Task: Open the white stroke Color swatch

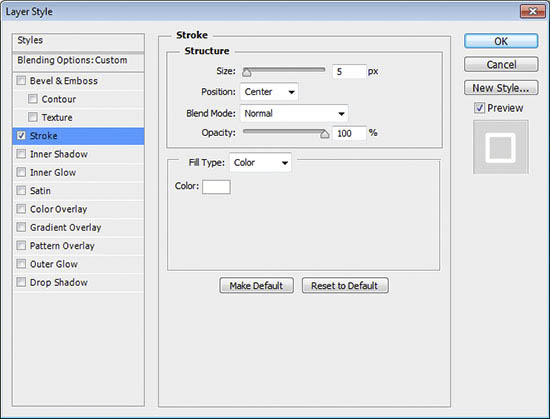Action: point(216,187)
